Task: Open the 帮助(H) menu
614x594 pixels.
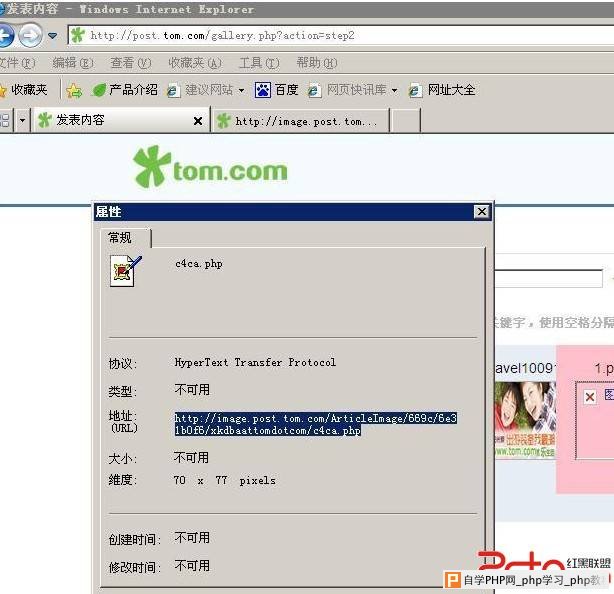Action: pos(316,63)
